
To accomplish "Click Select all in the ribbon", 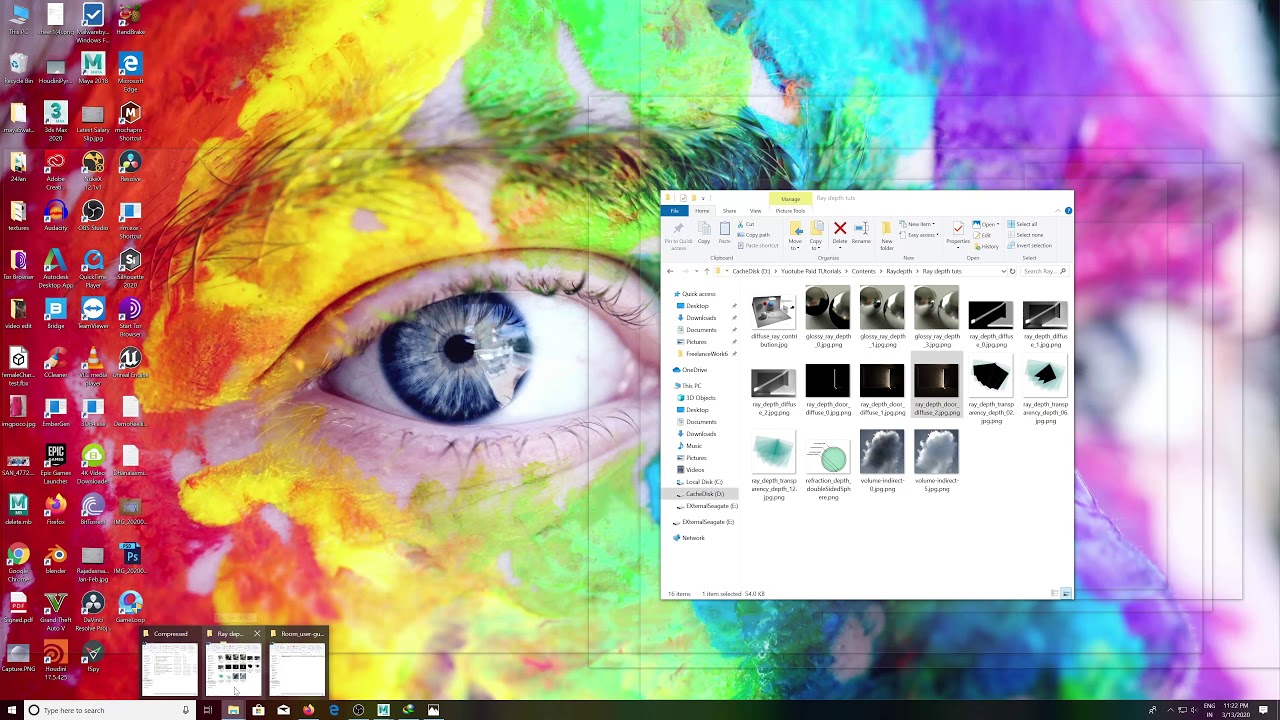I will pos(1023,224).
